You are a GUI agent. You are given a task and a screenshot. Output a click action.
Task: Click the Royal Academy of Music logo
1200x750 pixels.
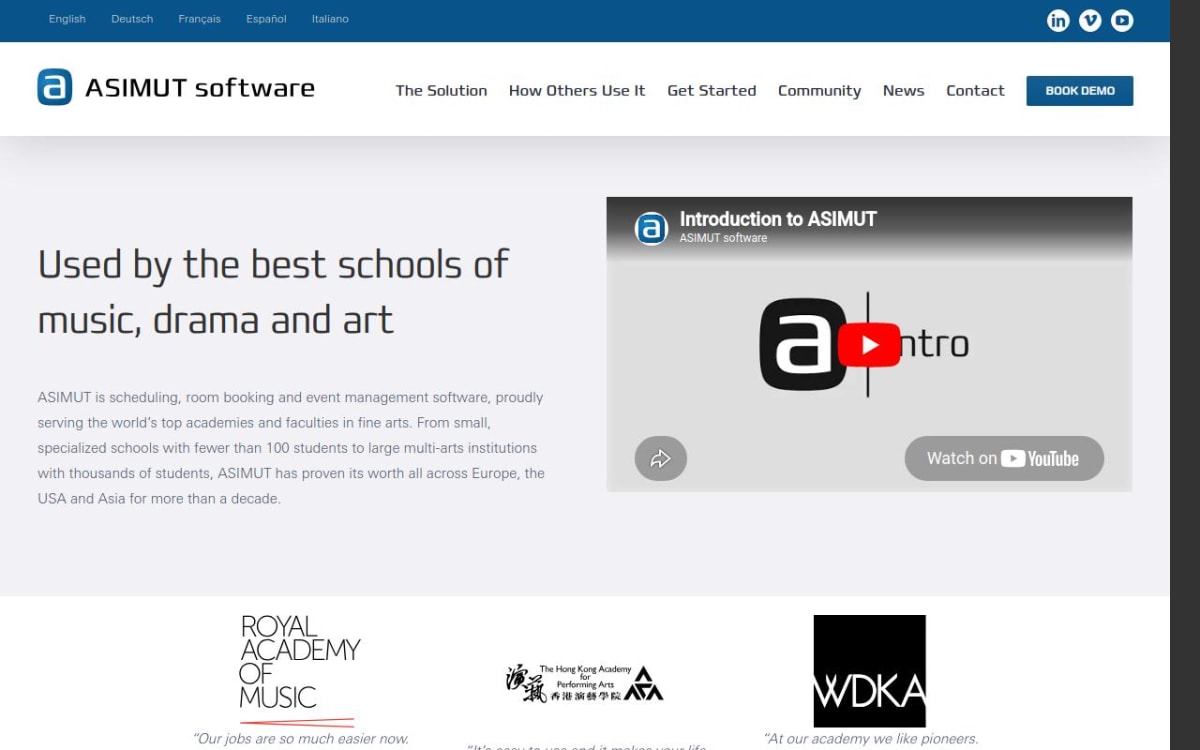(299, 671)
